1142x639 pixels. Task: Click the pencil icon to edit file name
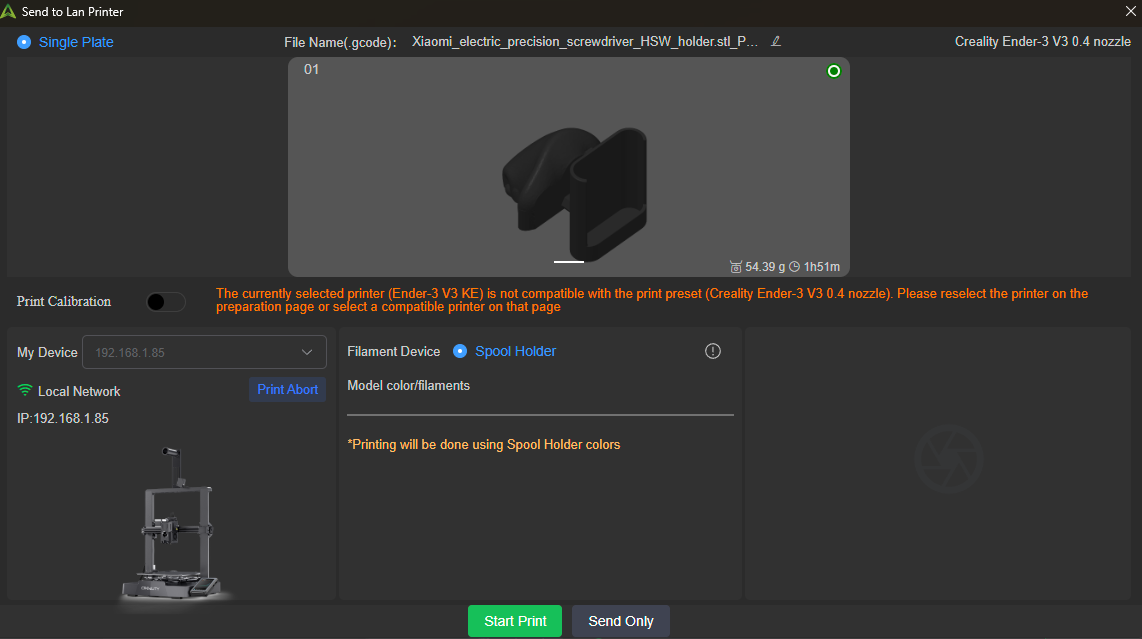(776, 42)
